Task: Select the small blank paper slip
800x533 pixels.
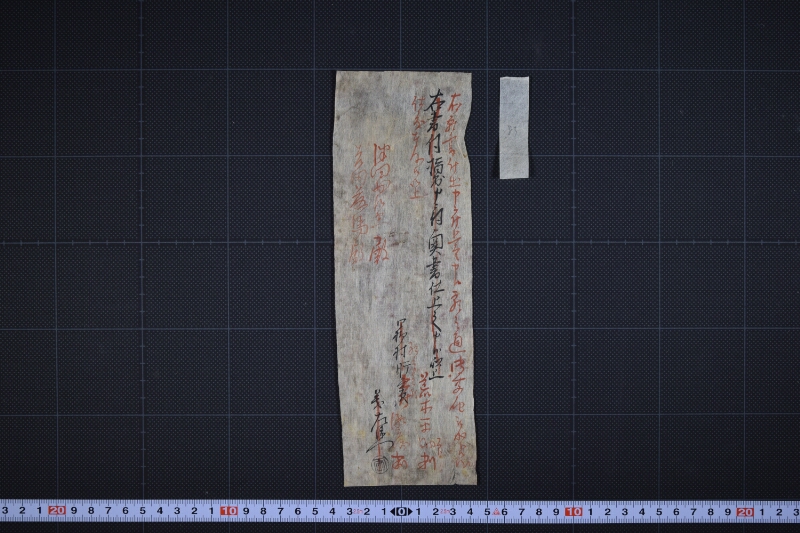Action: (x=514, y=128)
